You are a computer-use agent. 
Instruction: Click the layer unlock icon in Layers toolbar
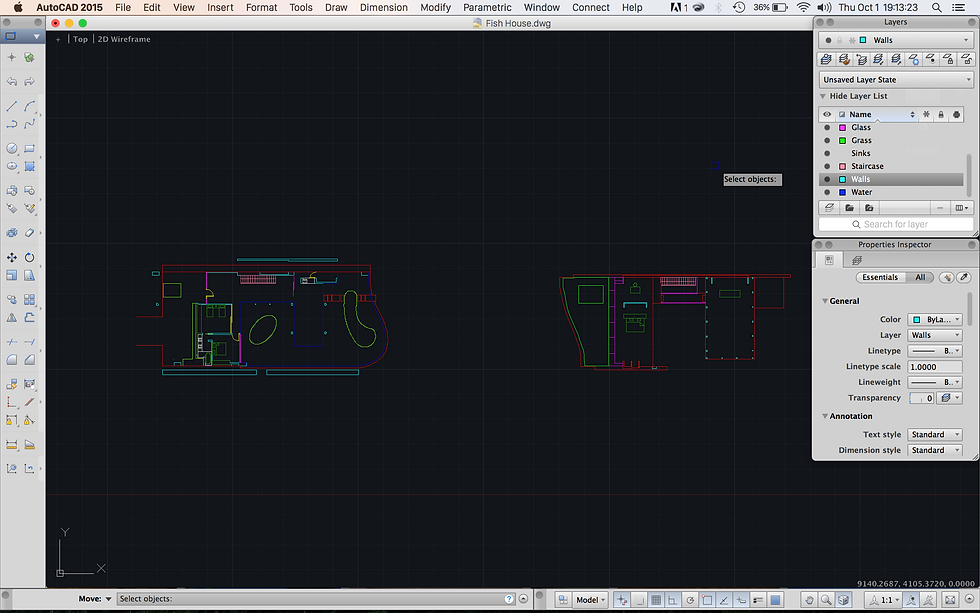pos(967,59)
